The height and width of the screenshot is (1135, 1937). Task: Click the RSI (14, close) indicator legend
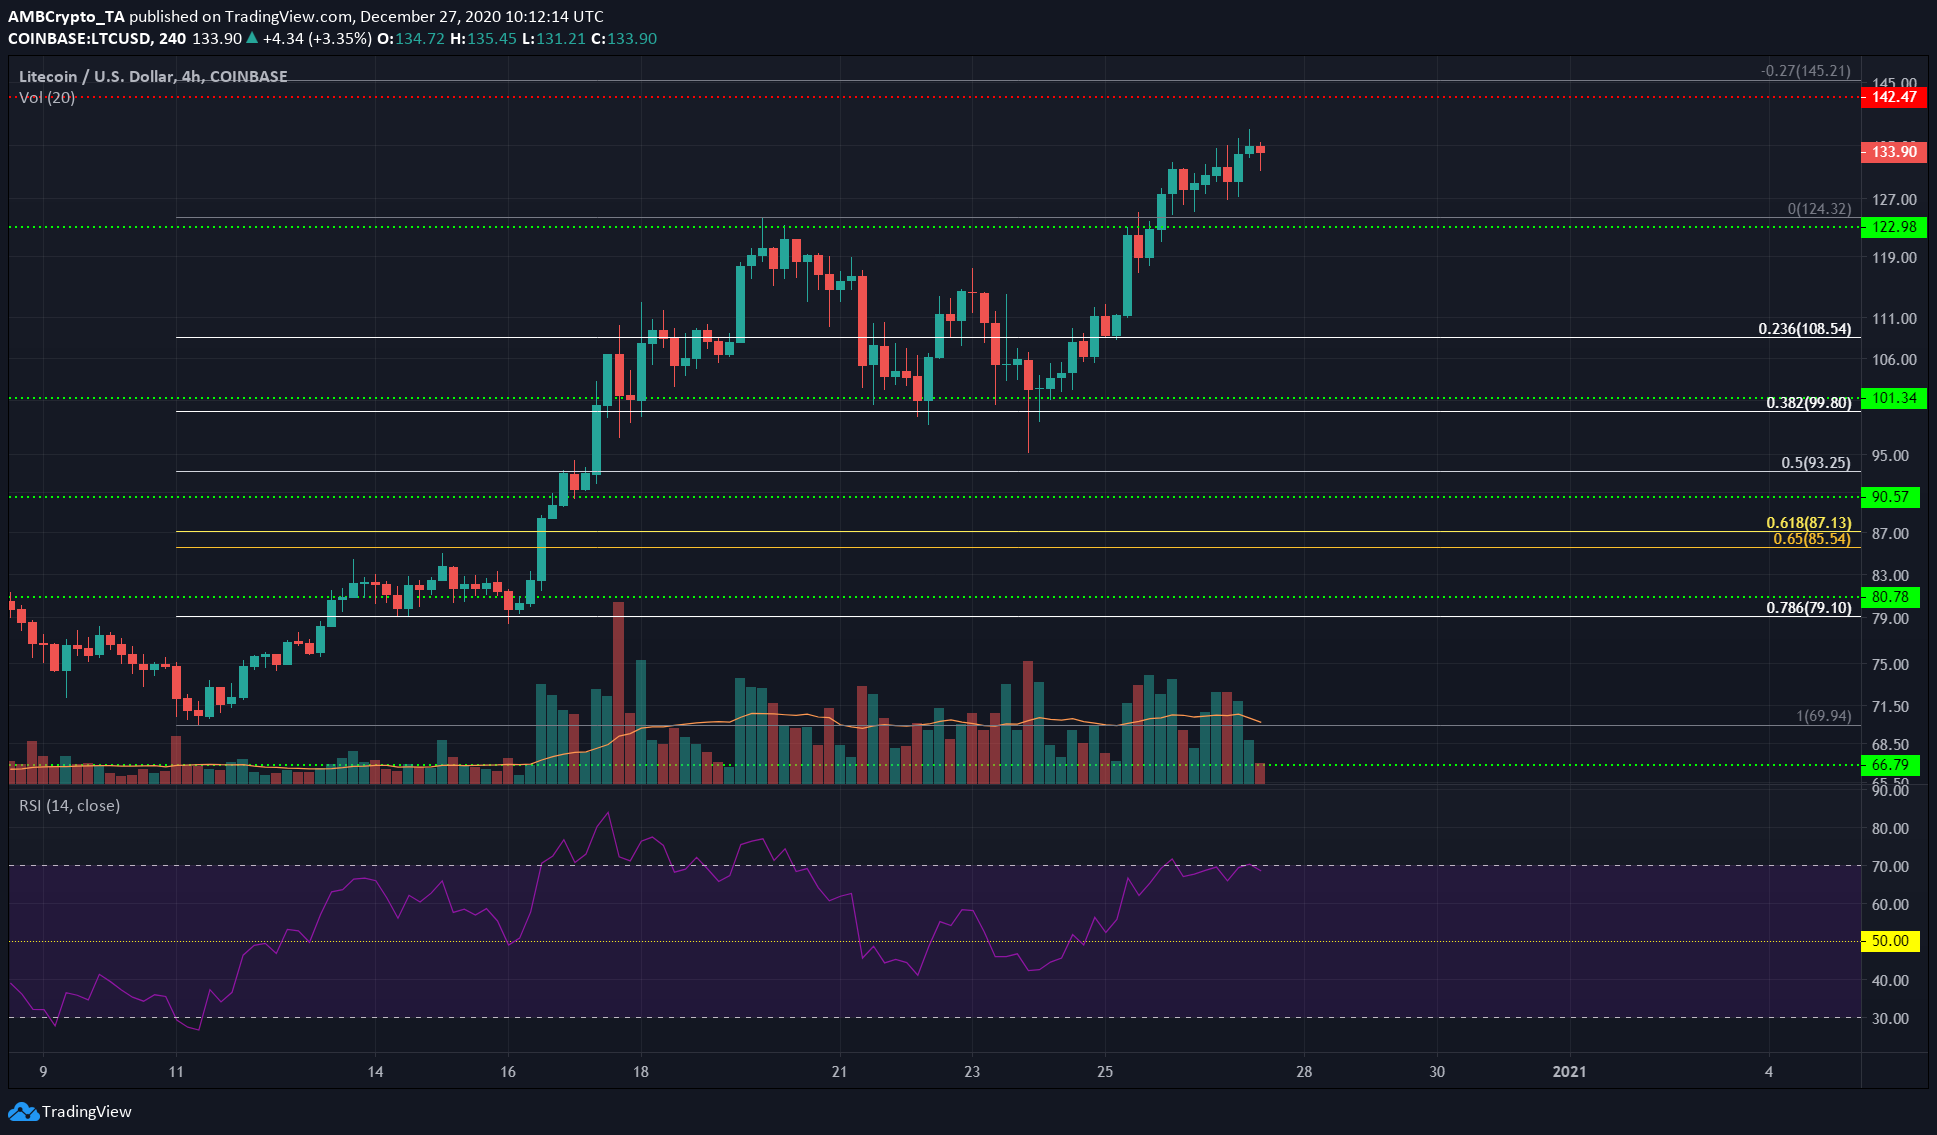69,805
